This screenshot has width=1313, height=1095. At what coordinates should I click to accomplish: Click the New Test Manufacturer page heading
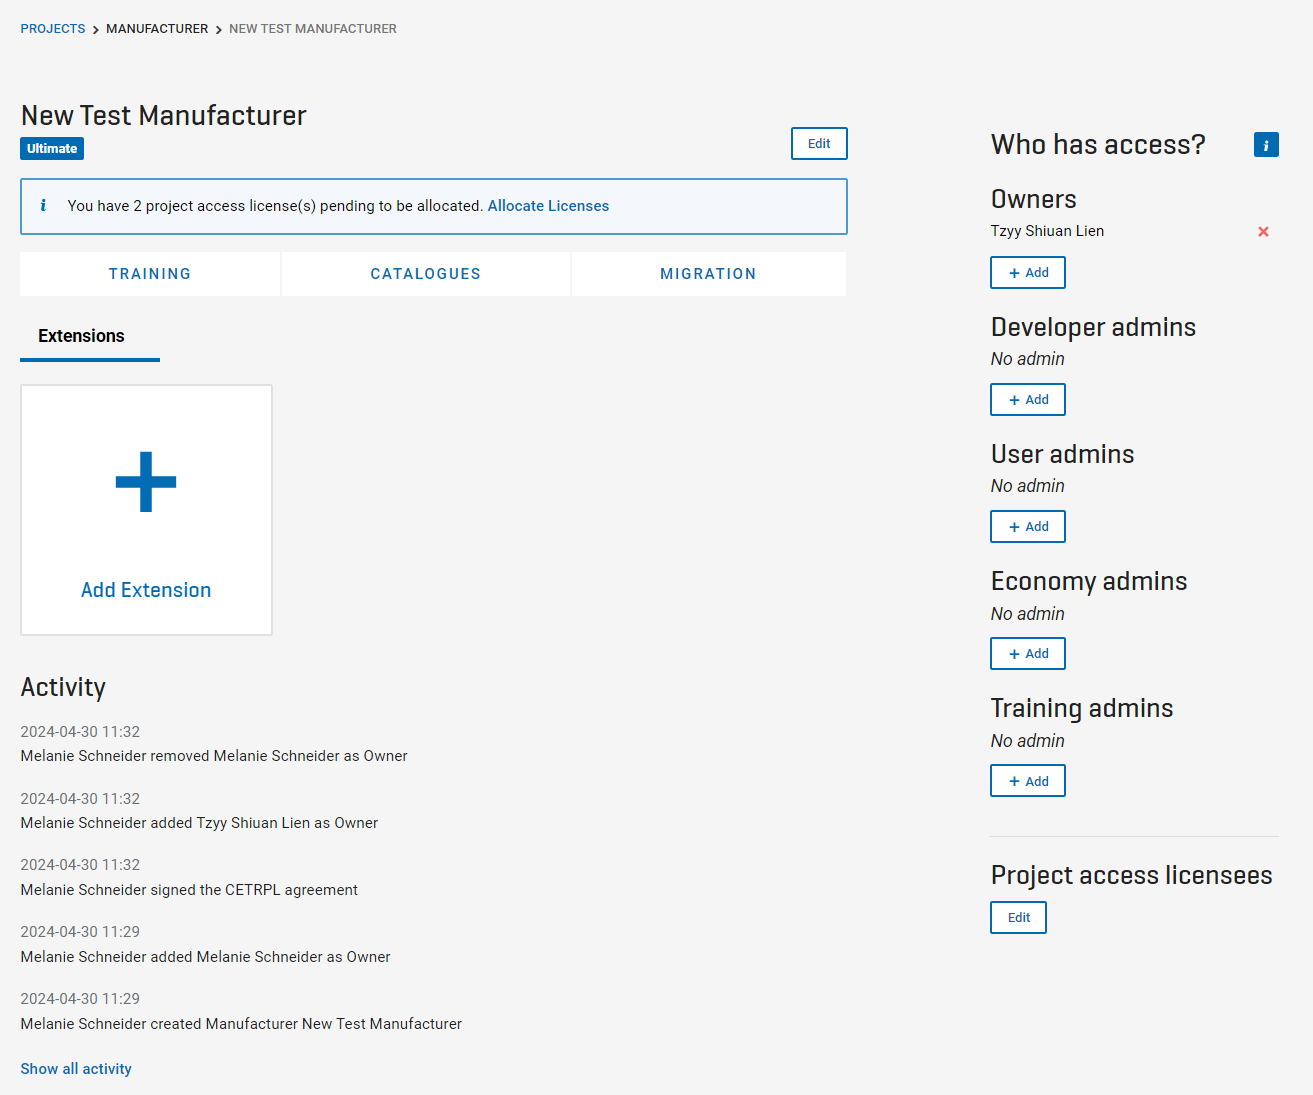click(163, 116)
